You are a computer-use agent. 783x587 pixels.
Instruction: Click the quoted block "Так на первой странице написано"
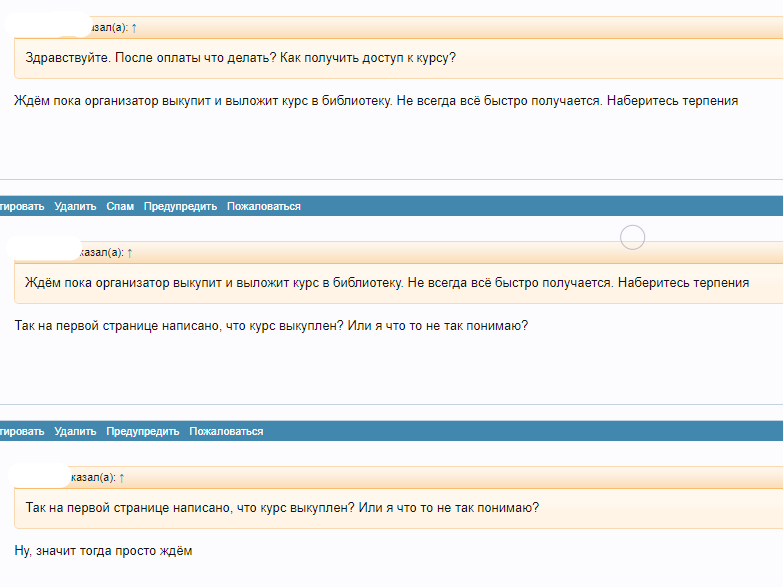click(282, 508)
